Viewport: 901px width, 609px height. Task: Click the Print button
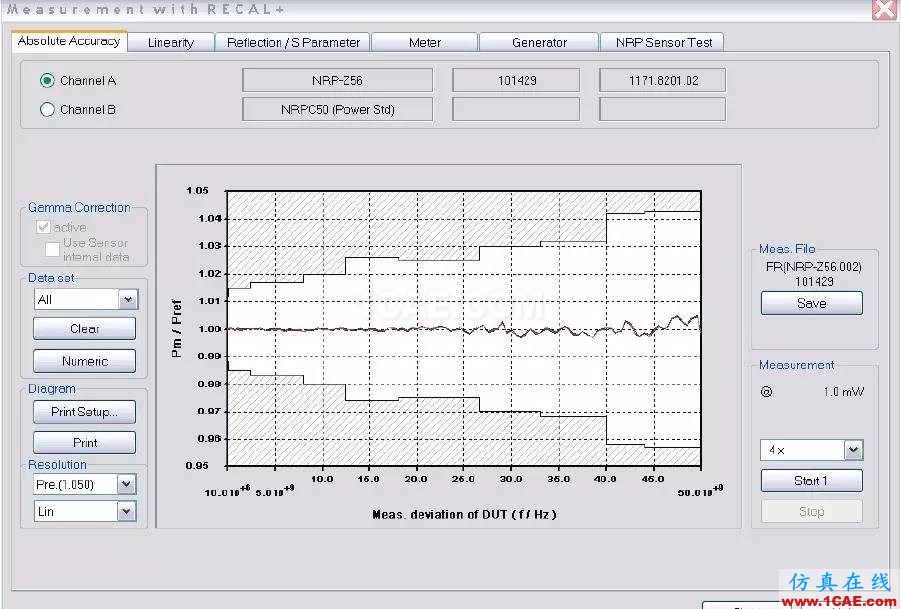(84, 443)
